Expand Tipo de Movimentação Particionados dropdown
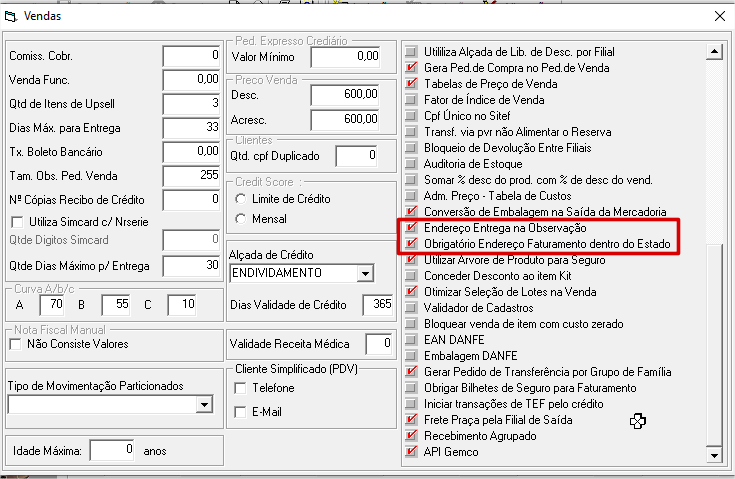 click(204, 404)
